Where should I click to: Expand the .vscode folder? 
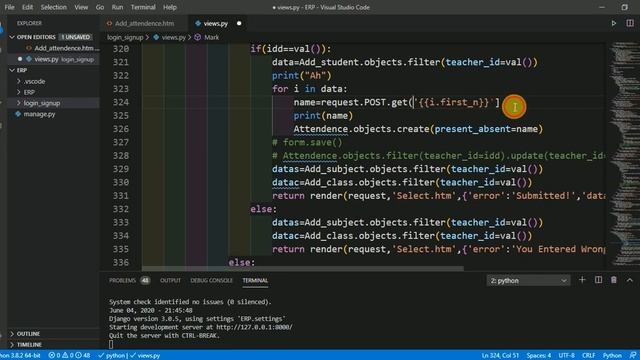coord(34,81)
